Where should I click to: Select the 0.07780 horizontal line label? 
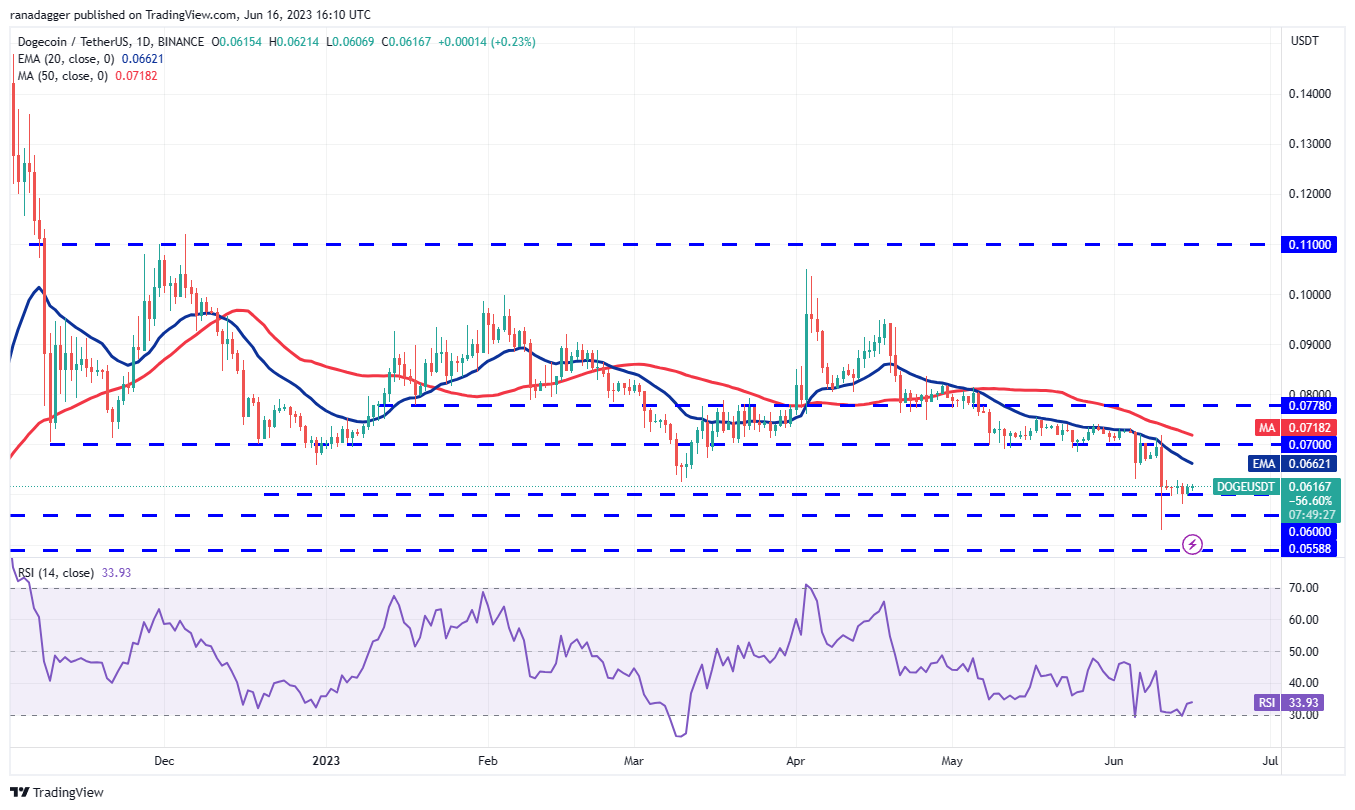click(1309, 405)
